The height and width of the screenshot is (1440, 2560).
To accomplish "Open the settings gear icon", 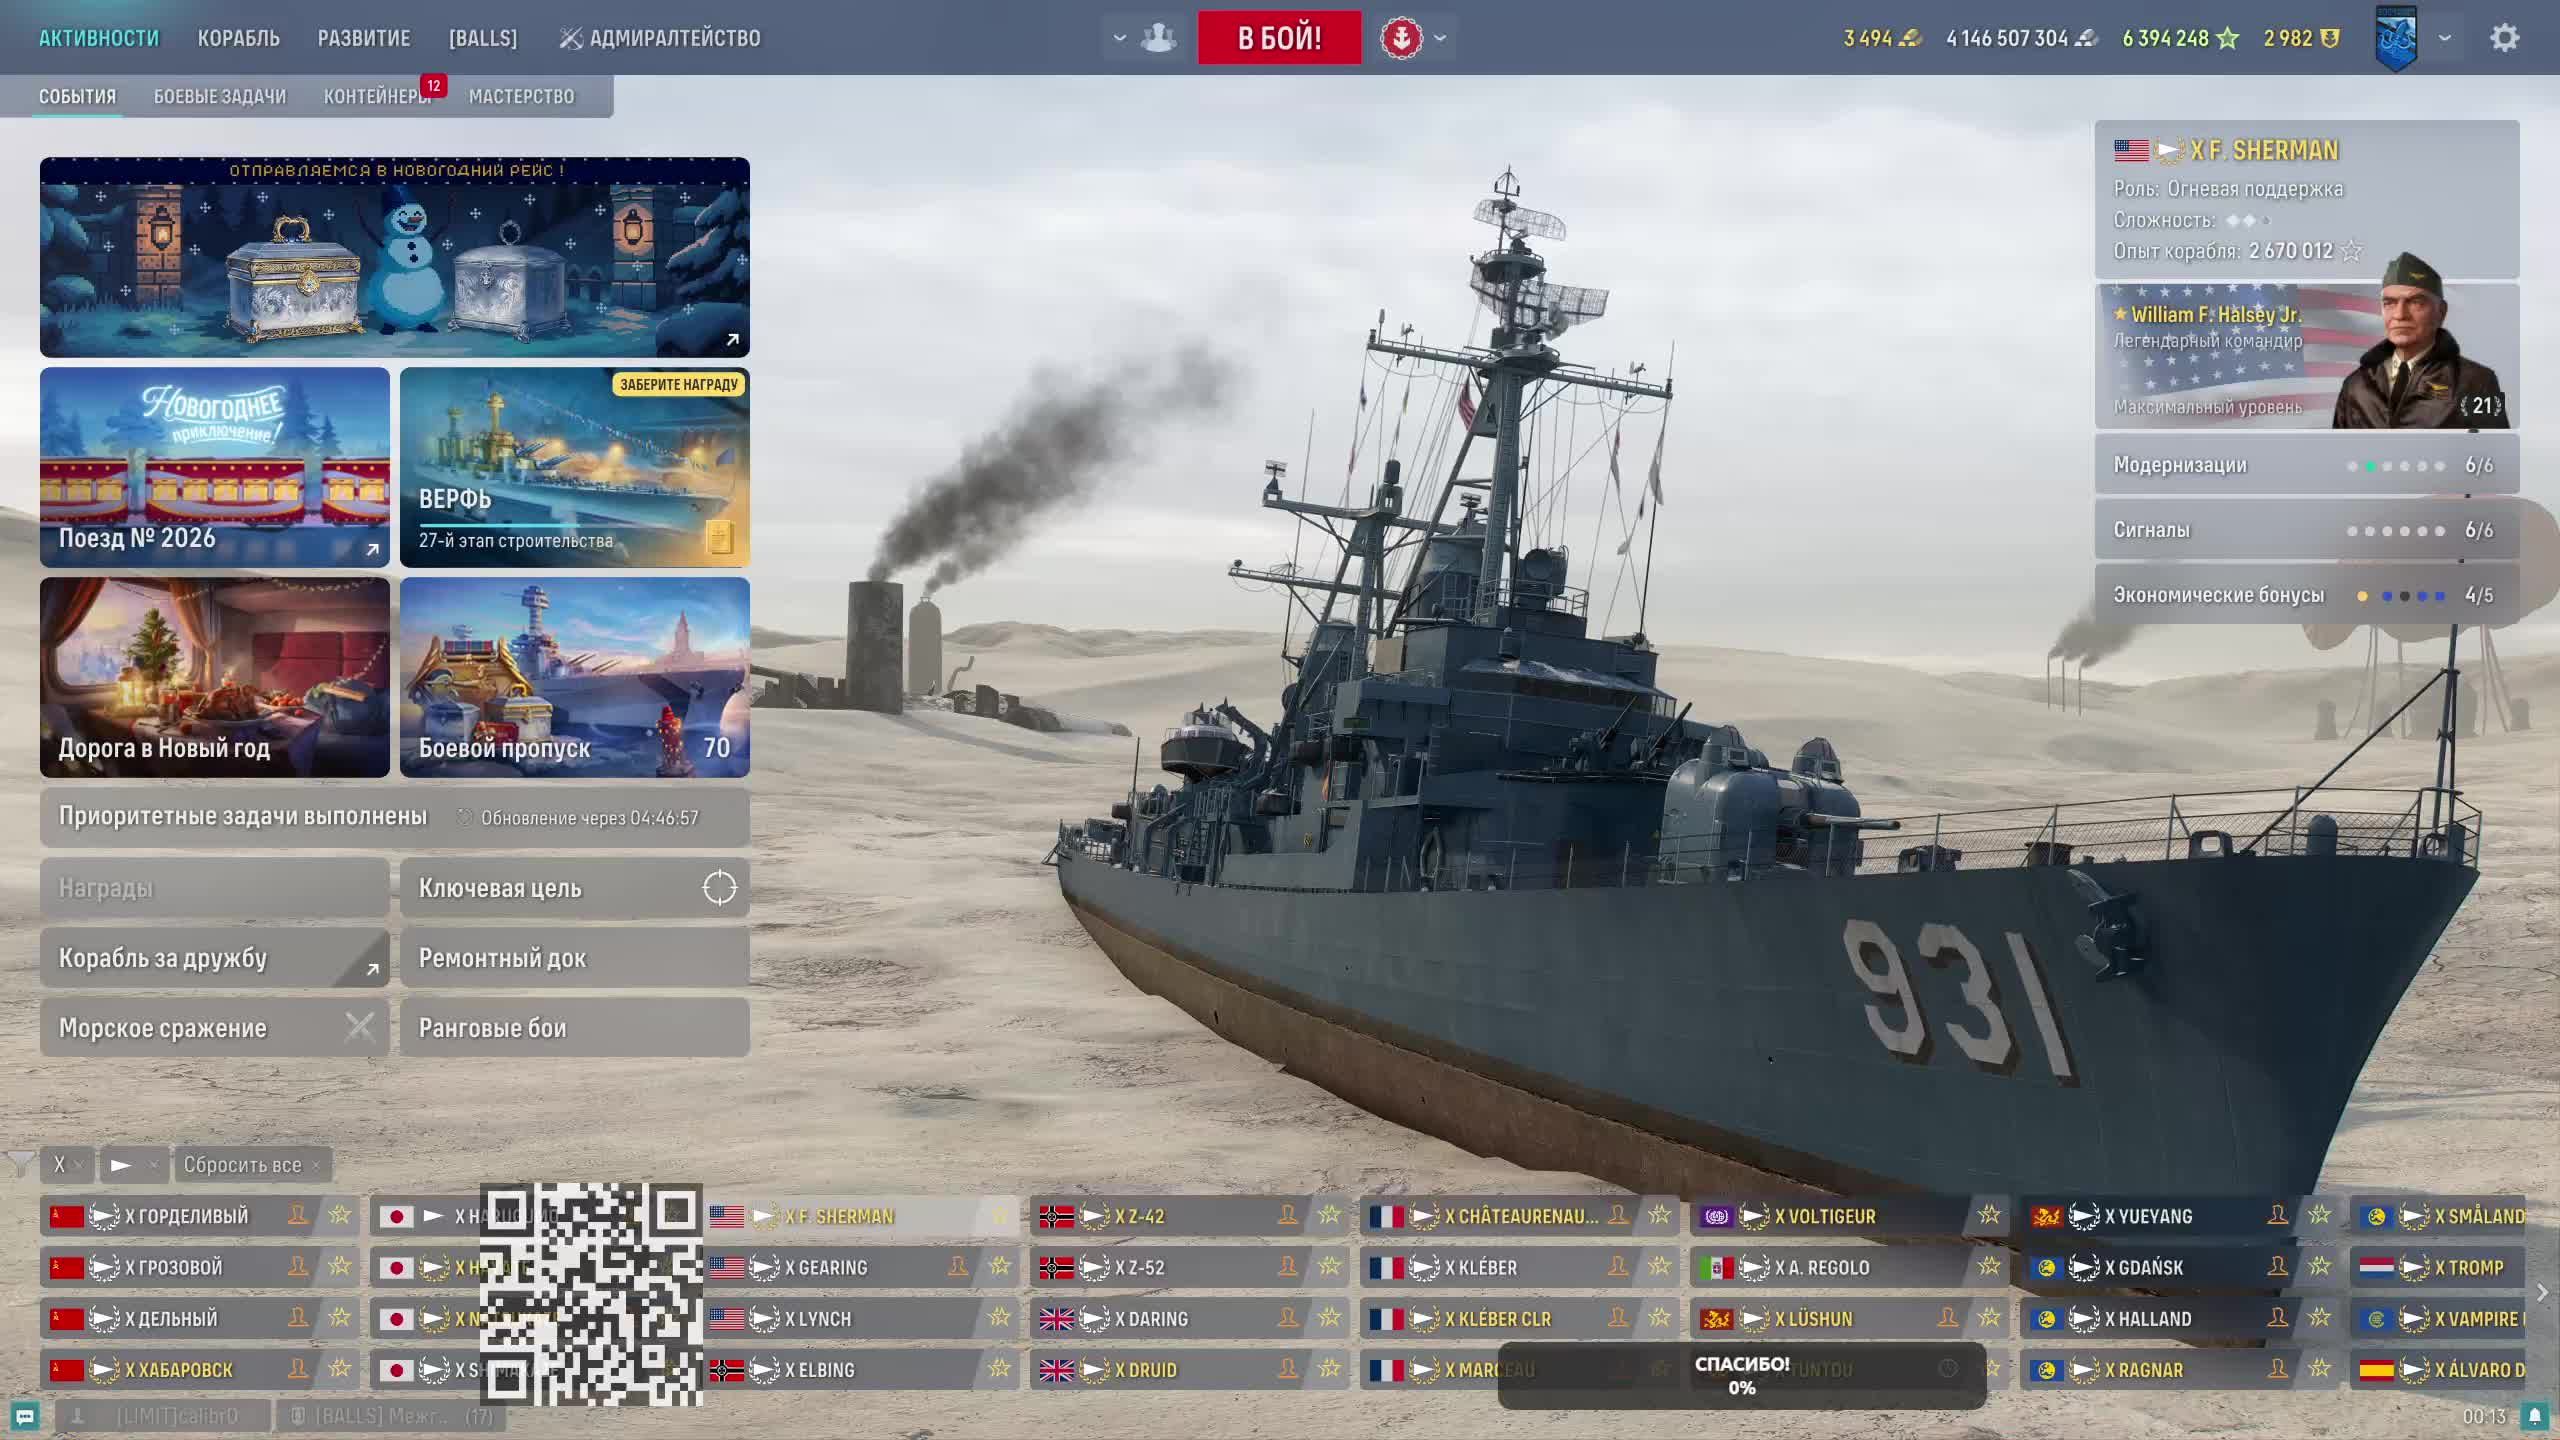I will pos(2504,38).
